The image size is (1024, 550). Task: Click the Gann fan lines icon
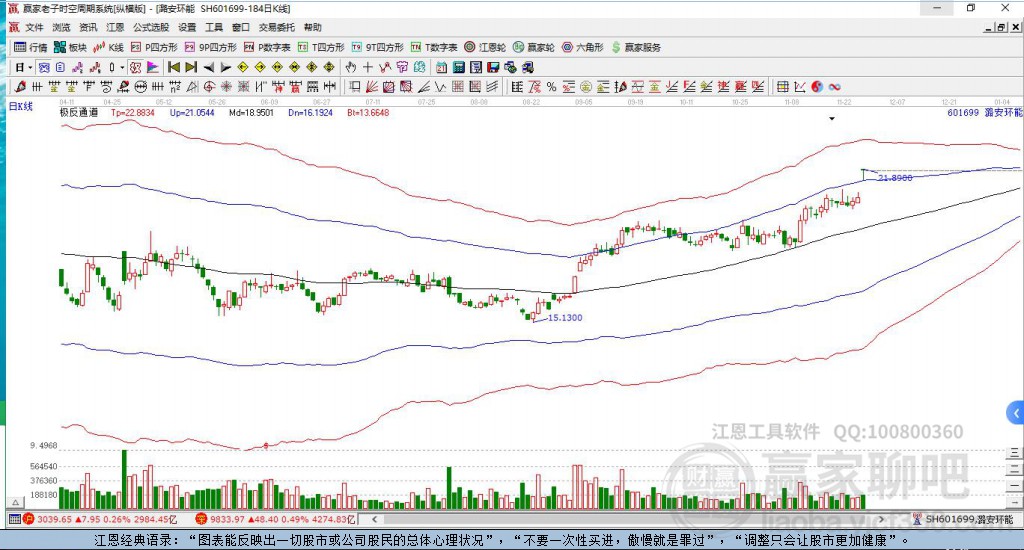pyautogui.click(x=372, y=87)
